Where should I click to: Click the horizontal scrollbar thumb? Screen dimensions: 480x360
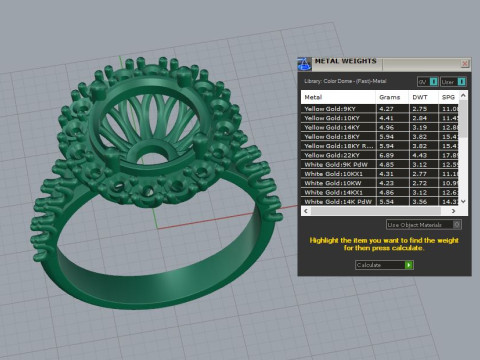[x=376, y=211]
